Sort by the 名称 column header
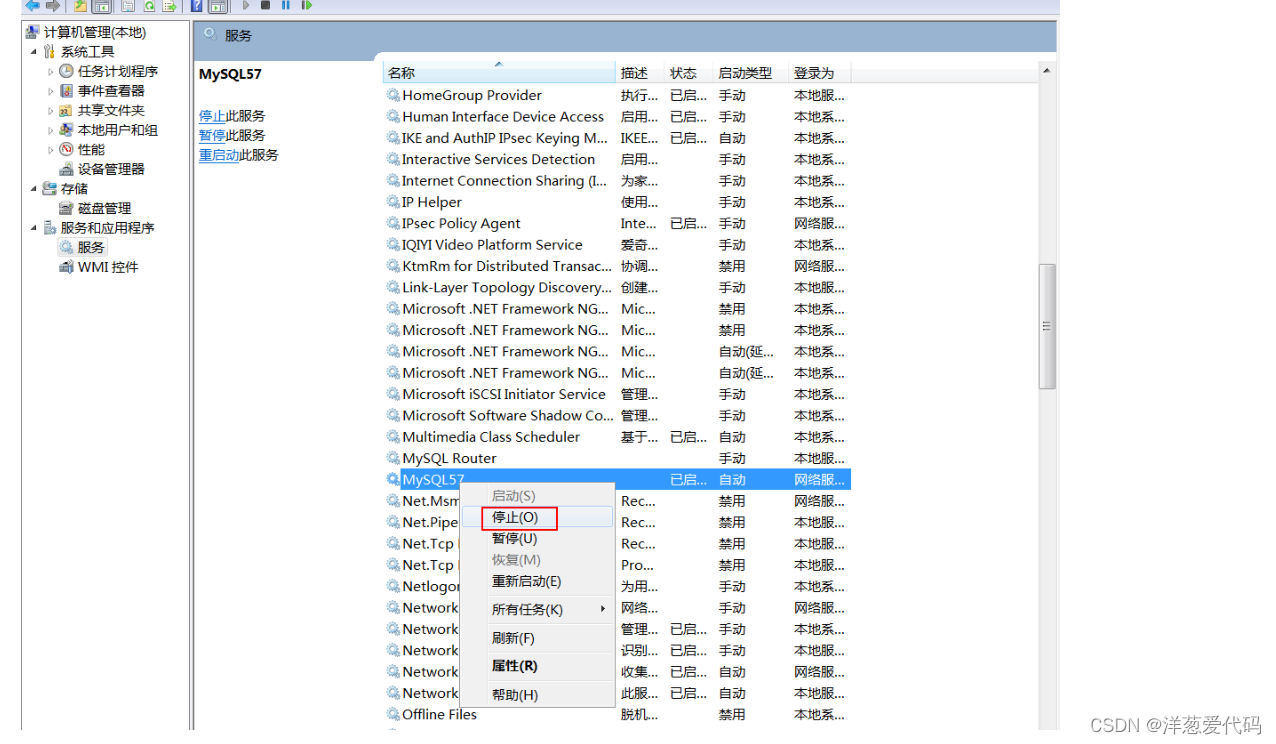 click(499, 73)
